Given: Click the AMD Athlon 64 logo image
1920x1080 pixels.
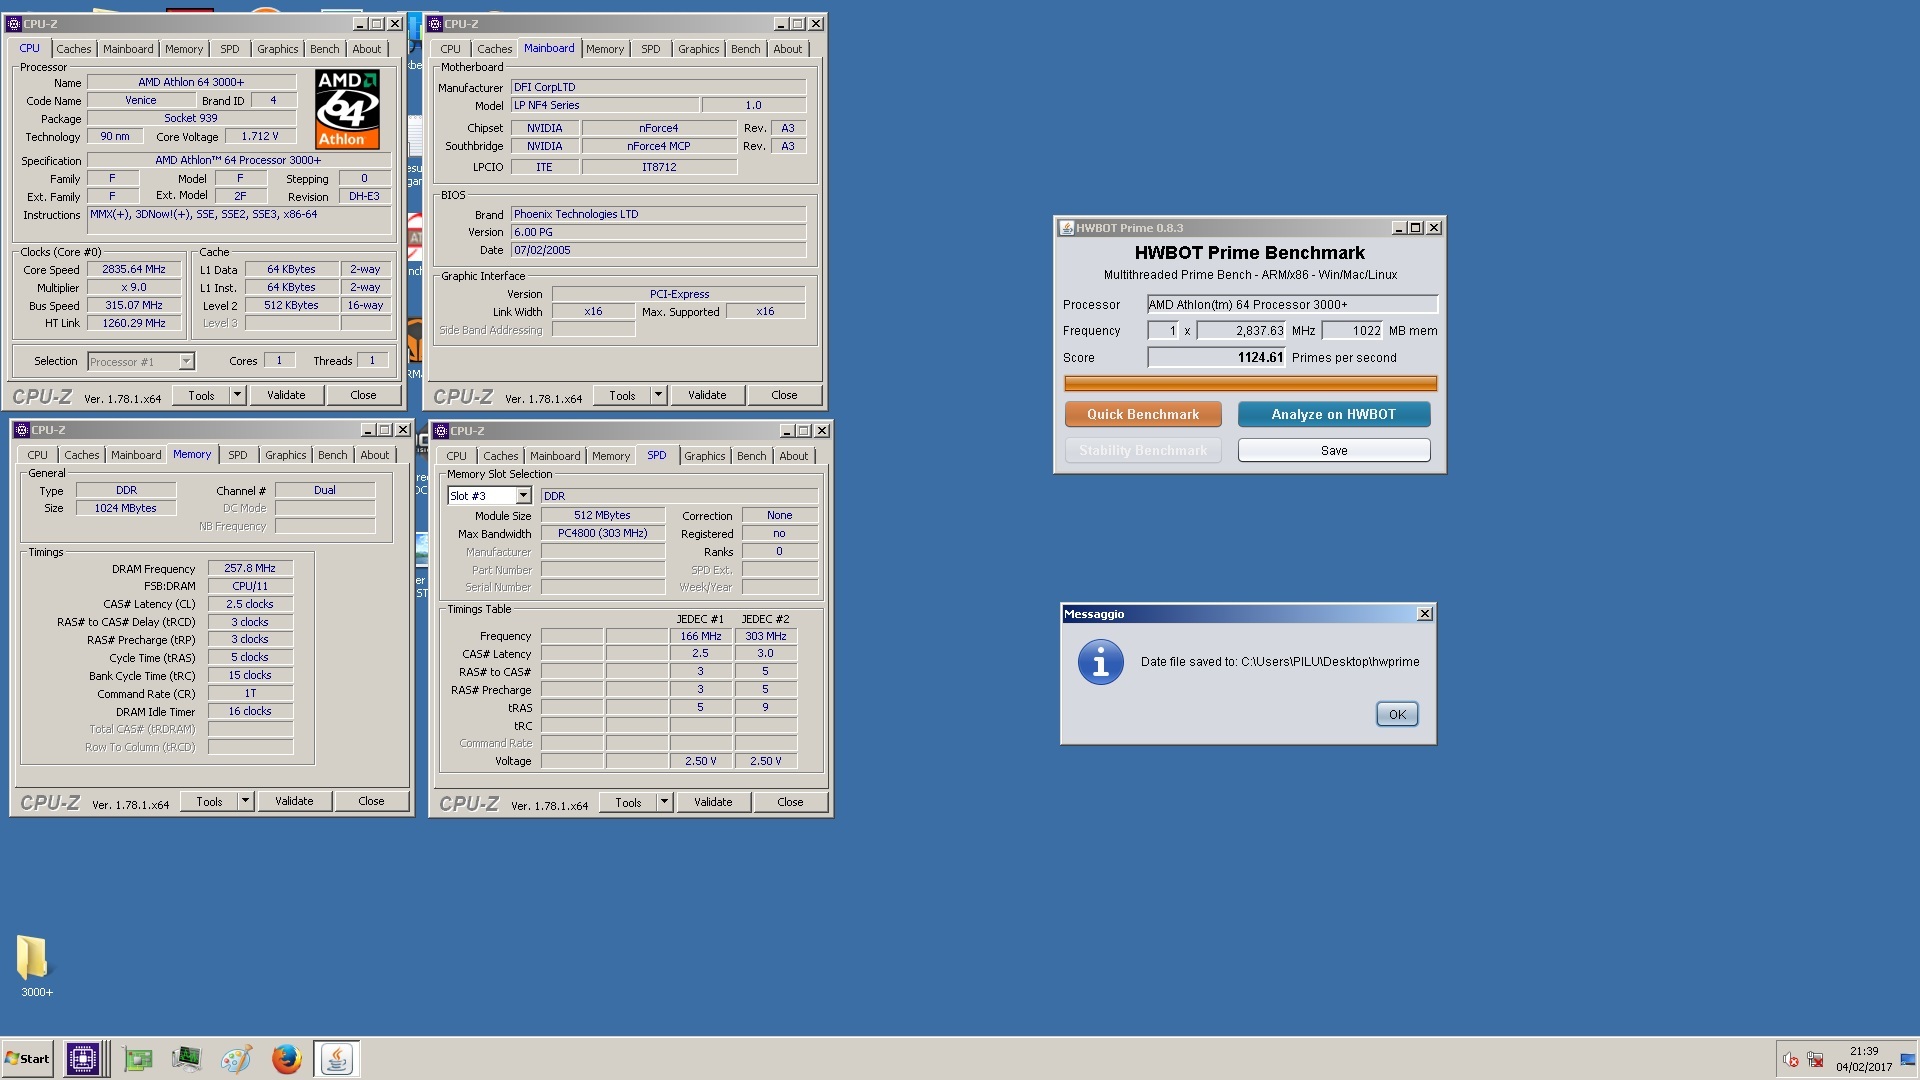Looking at the screenshot, I should [x=347, y=109].
